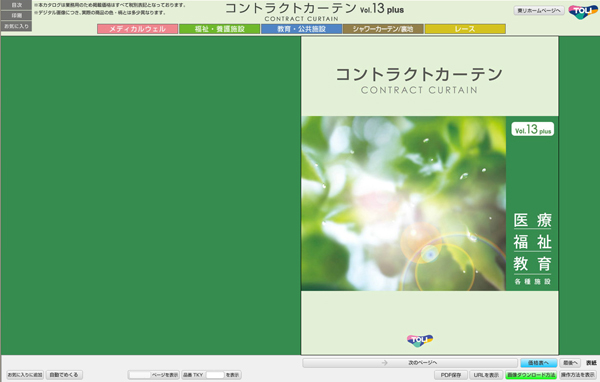Open 画像ダウンロード方法 green button
Screen dimensions: 600x382
pyautogui.click(x=531, y=375)
